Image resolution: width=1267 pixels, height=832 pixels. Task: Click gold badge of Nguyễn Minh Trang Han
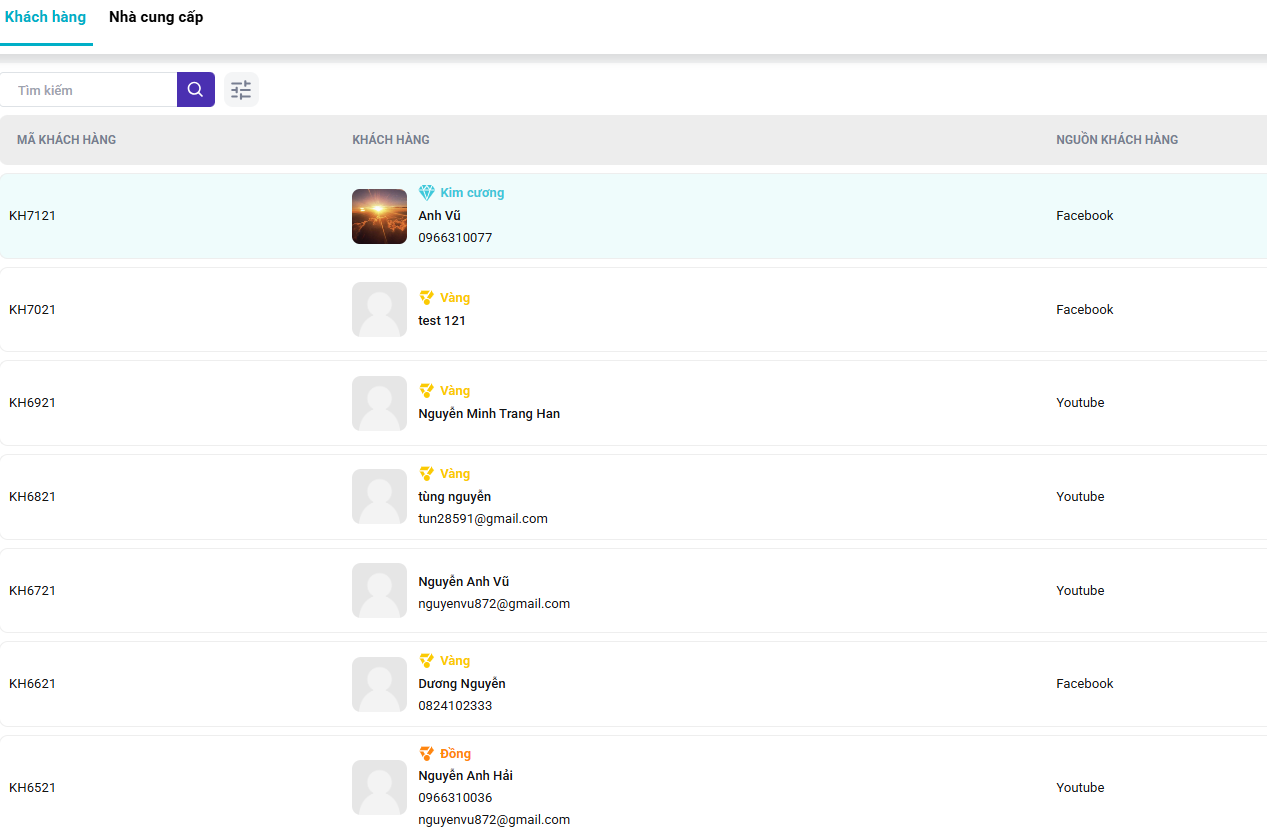point(427,391)
